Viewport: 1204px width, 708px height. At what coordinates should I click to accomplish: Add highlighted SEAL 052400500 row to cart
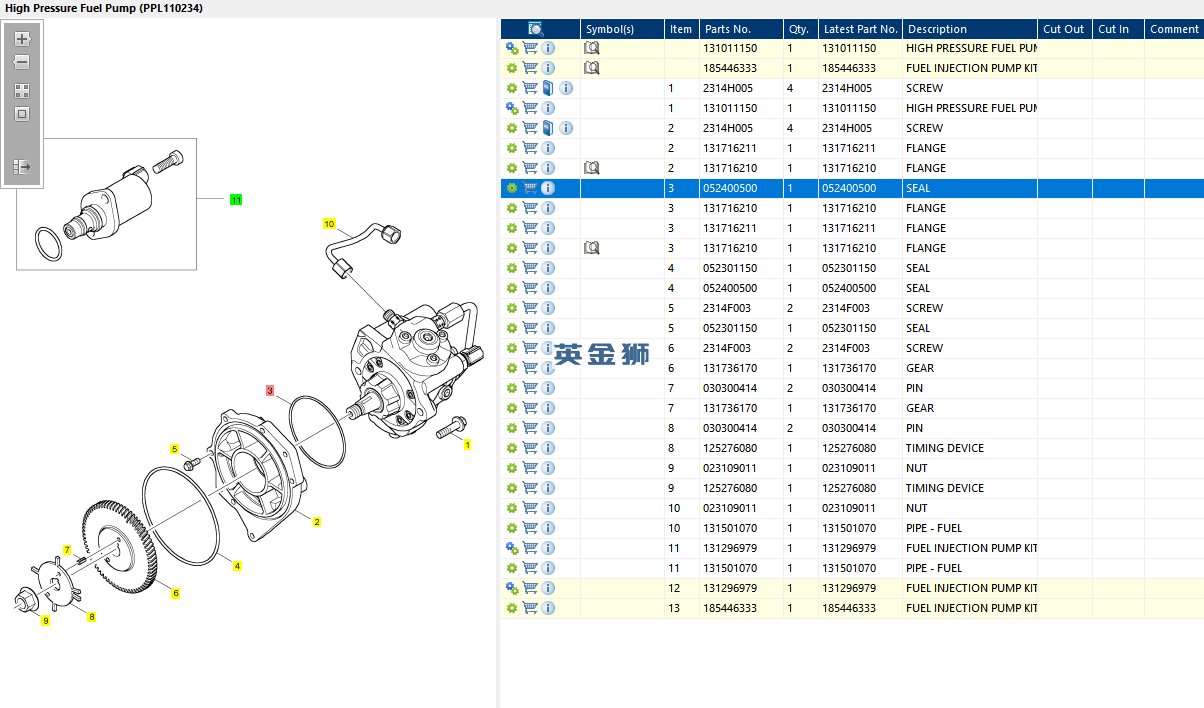(530, 188)
